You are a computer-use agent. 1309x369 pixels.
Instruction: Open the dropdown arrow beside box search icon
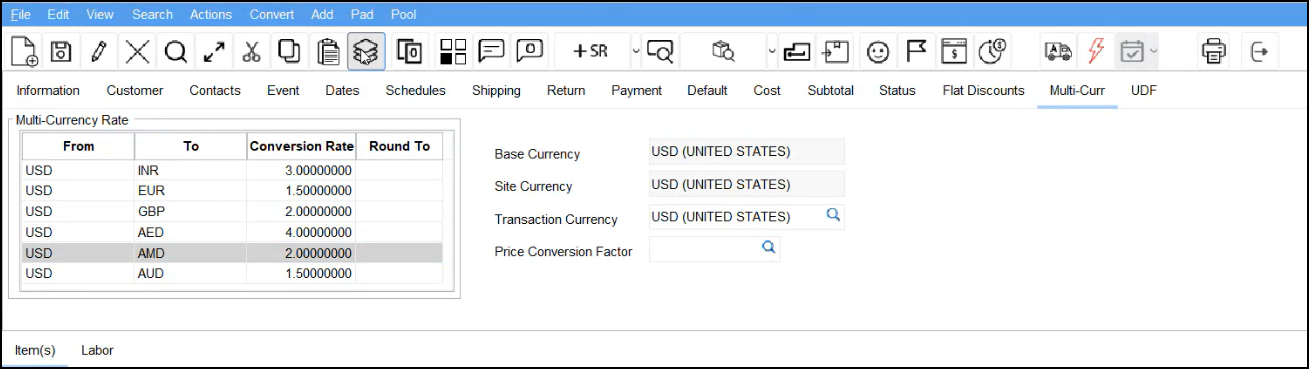click(x=772, y=51)
